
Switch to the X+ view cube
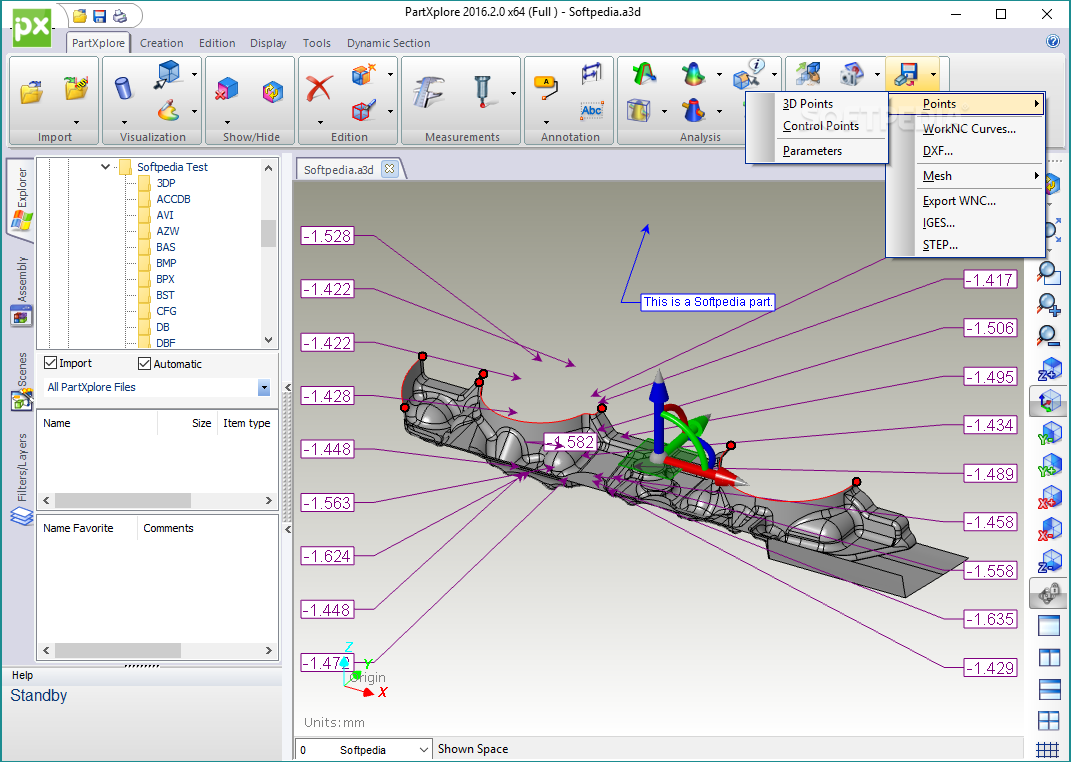[1049, 497]
